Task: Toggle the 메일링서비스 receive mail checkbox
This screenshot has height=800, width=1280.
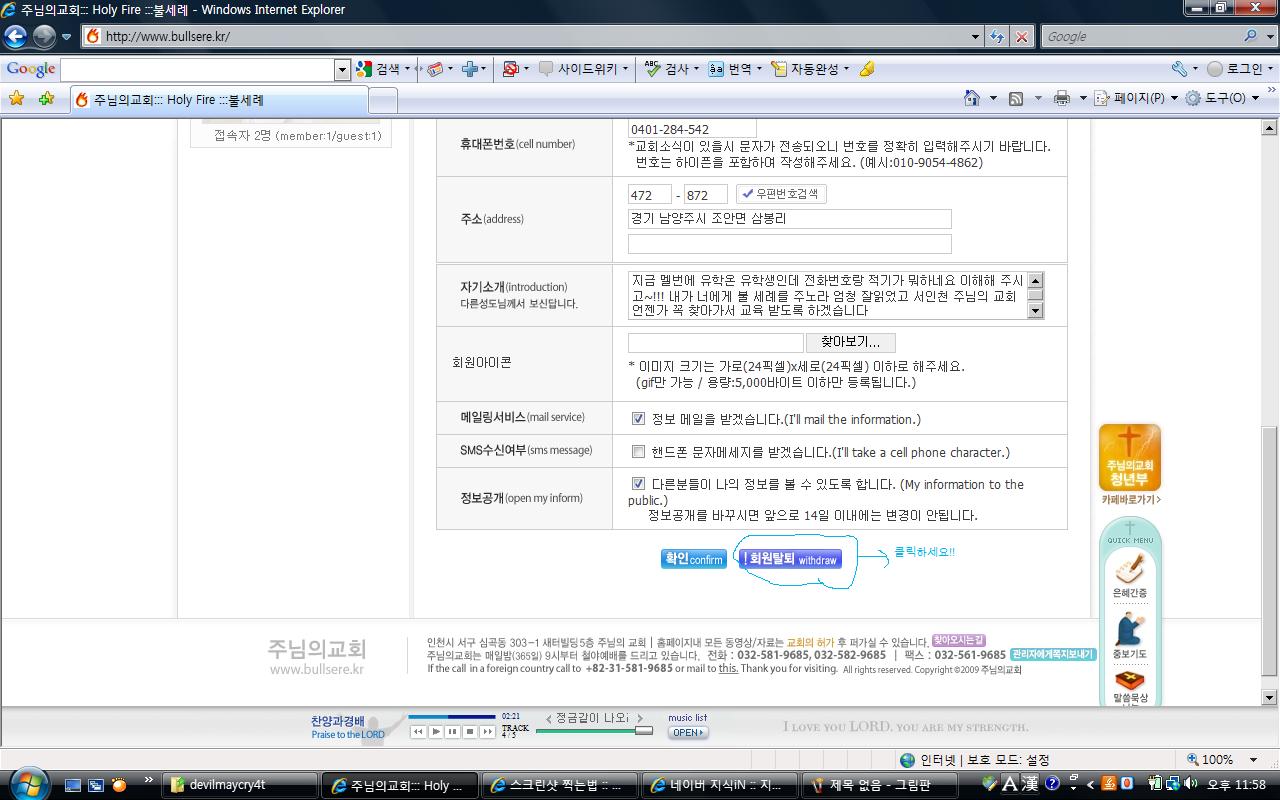Action: point(638,419)
